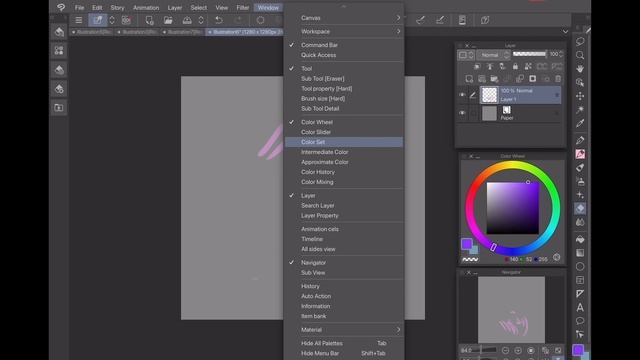Viewport: 640px width, 360px height.
Task: Open the File menu
Action: point(79,8)
